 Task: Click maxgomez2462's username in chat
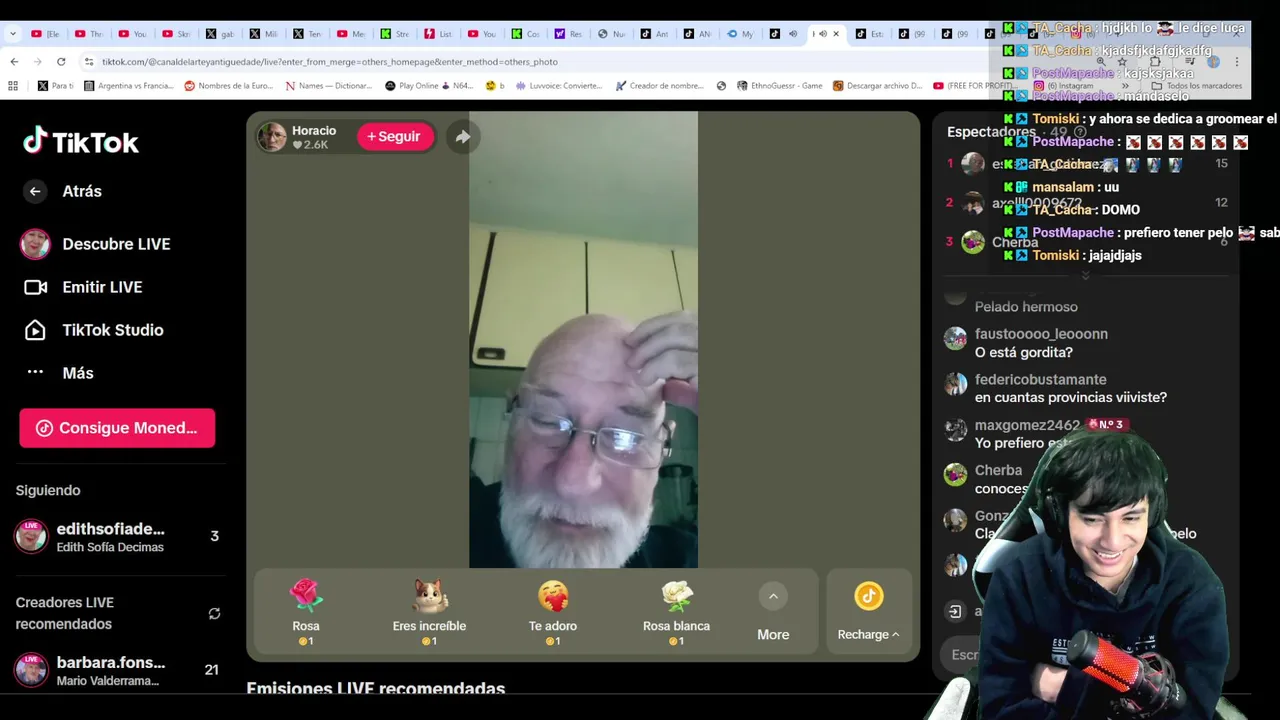tap(1027, 426)
